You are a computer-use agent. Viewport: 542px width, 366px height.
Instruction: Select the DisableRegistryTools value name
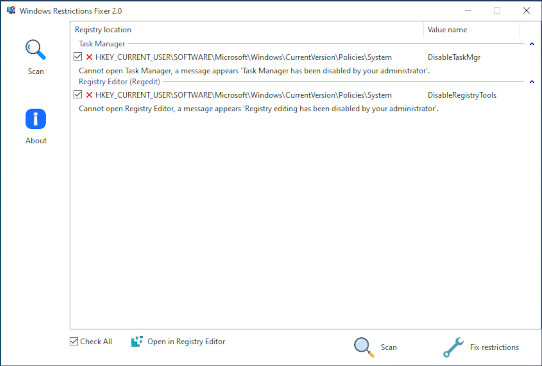coord(462,95)
